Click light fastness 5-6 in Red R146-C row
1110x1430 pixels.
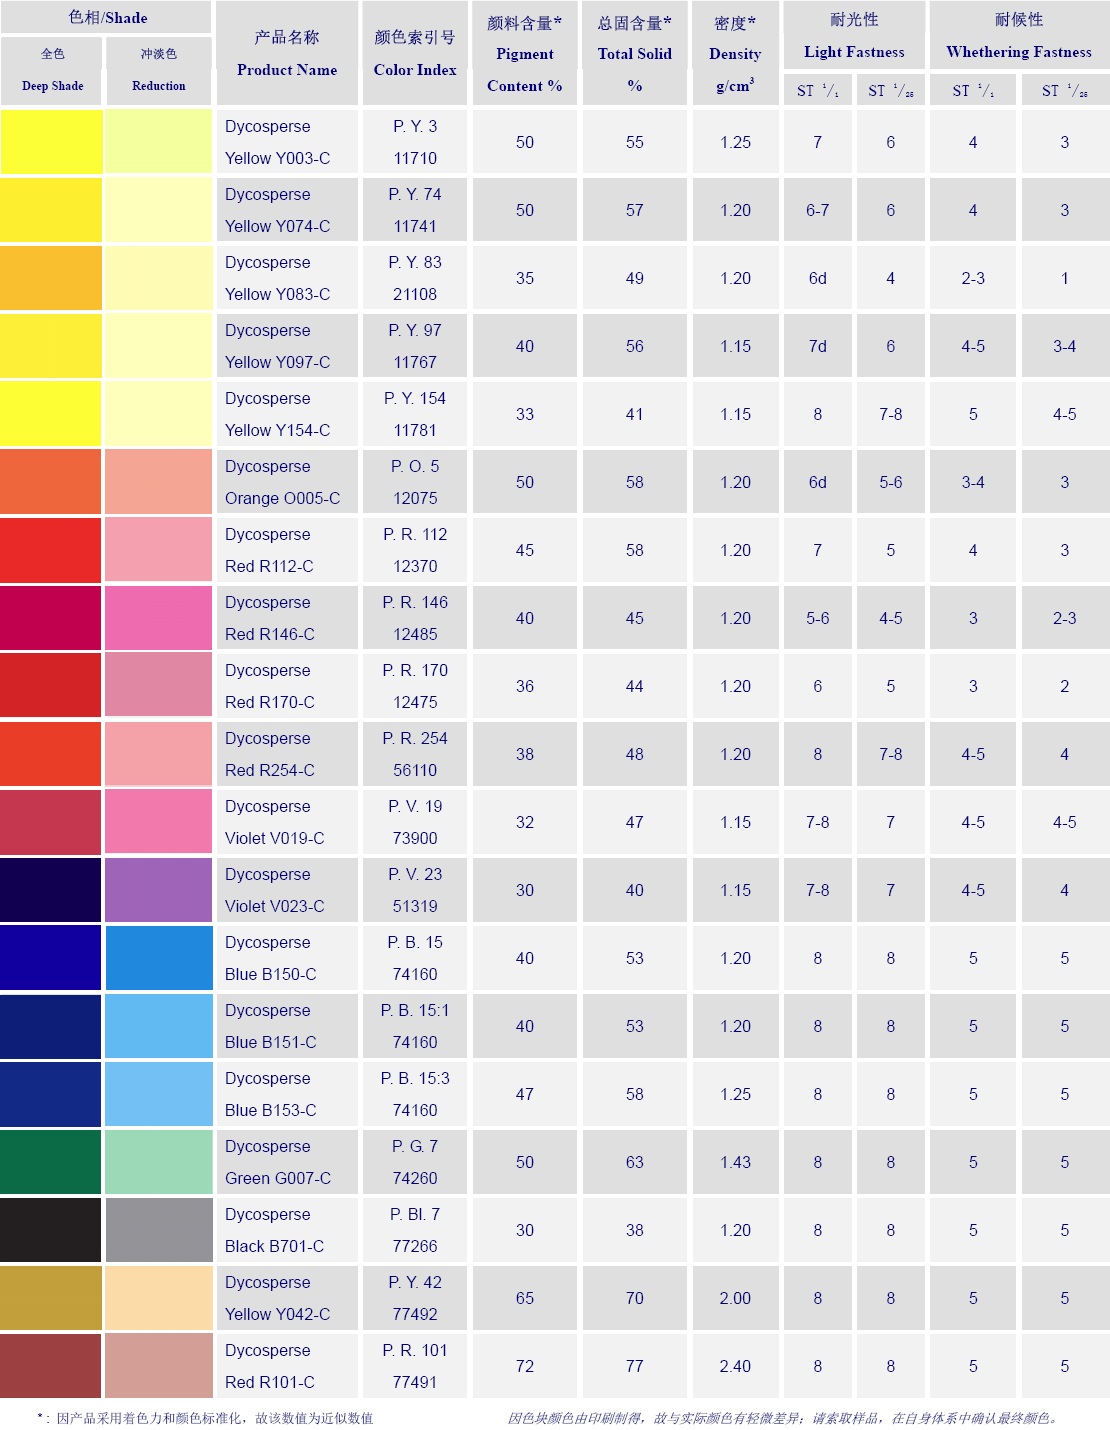coord(818,618)
